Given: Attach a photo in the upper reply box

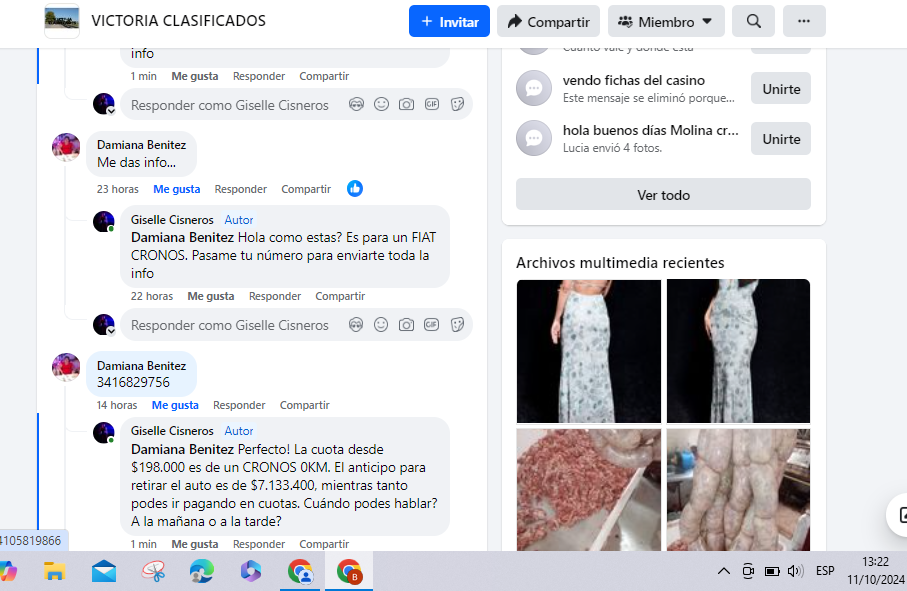Looking at the screenshot, I should [407, 104].
